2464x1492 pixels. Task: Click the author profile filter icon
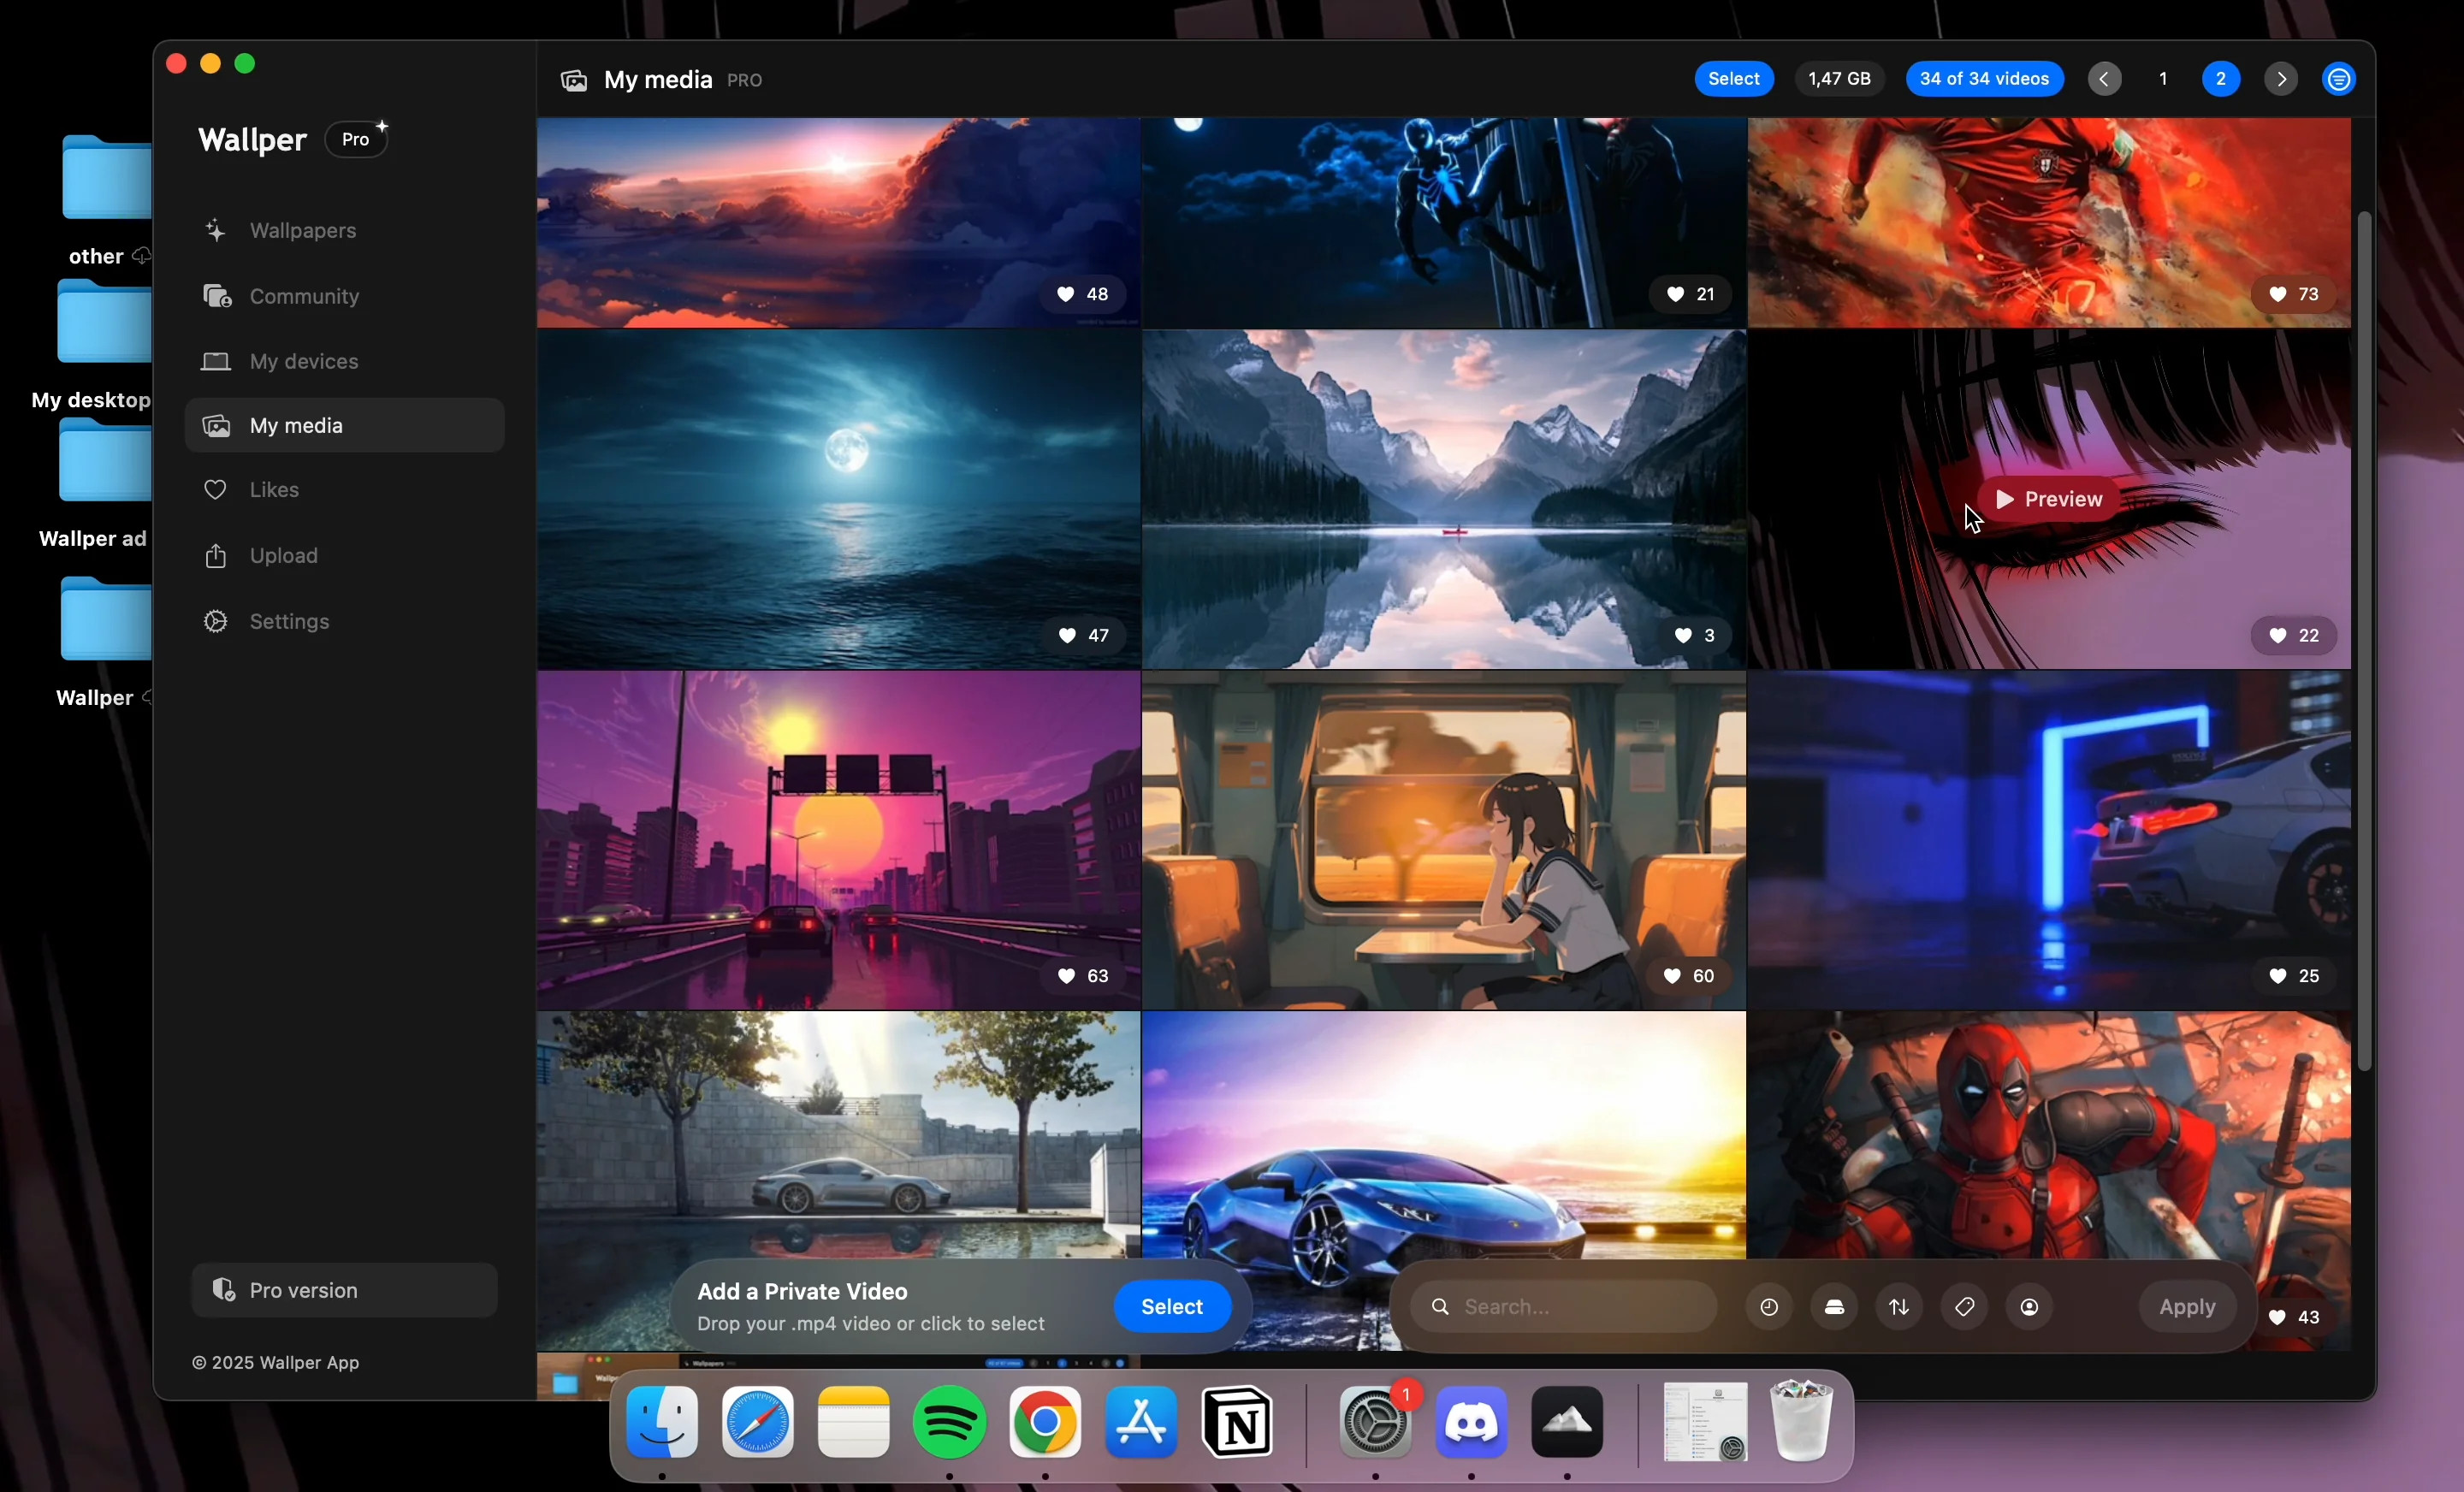[x=2029, y=1307]
